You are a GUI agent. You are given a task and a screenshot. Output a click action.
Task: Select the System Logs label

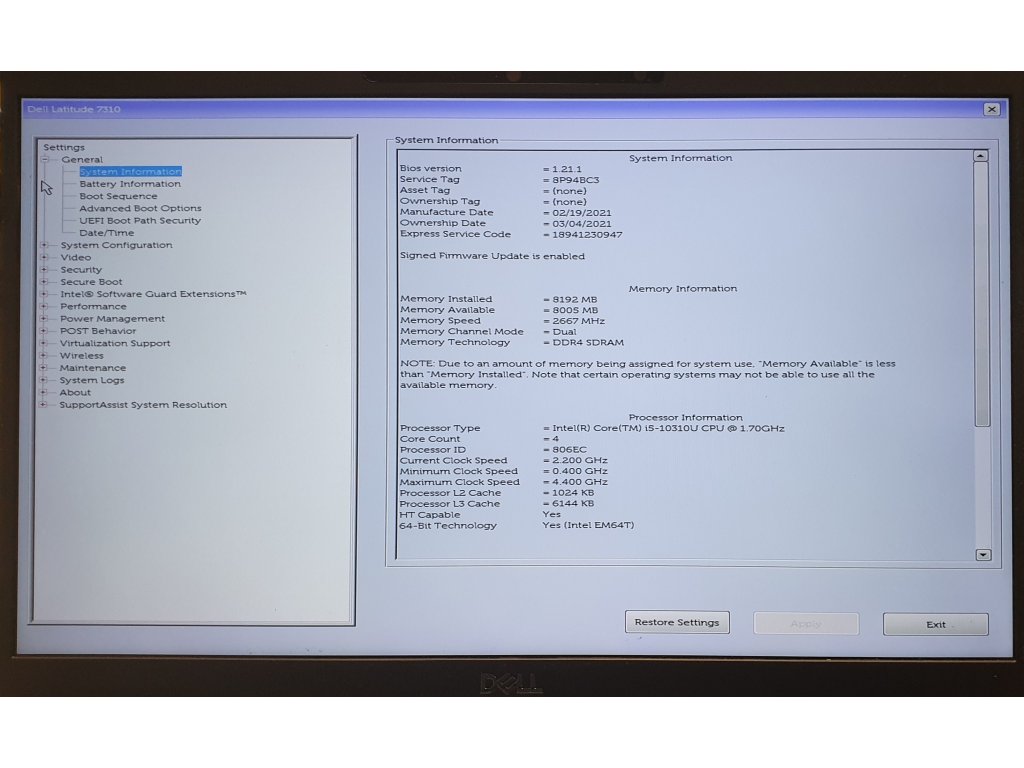coord(92,380)
